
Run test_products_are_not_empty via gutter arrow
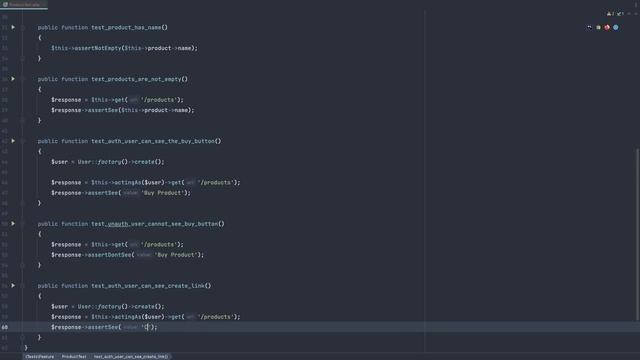tap(13, 79)
